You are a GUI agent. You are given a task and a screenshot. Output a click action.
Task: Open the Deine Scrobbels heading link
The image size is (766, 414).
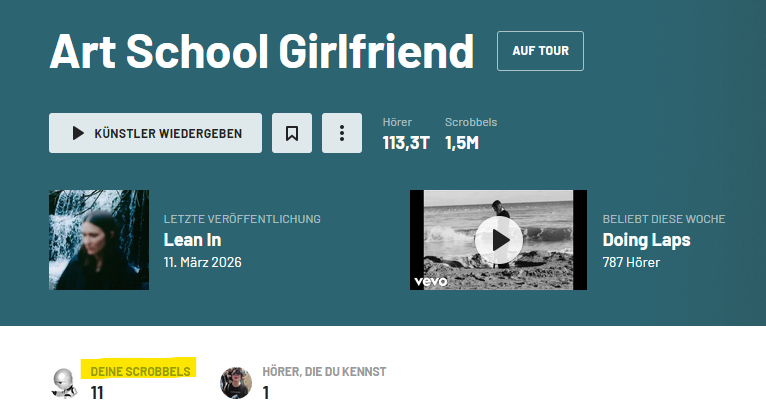[x=140, y=371]
